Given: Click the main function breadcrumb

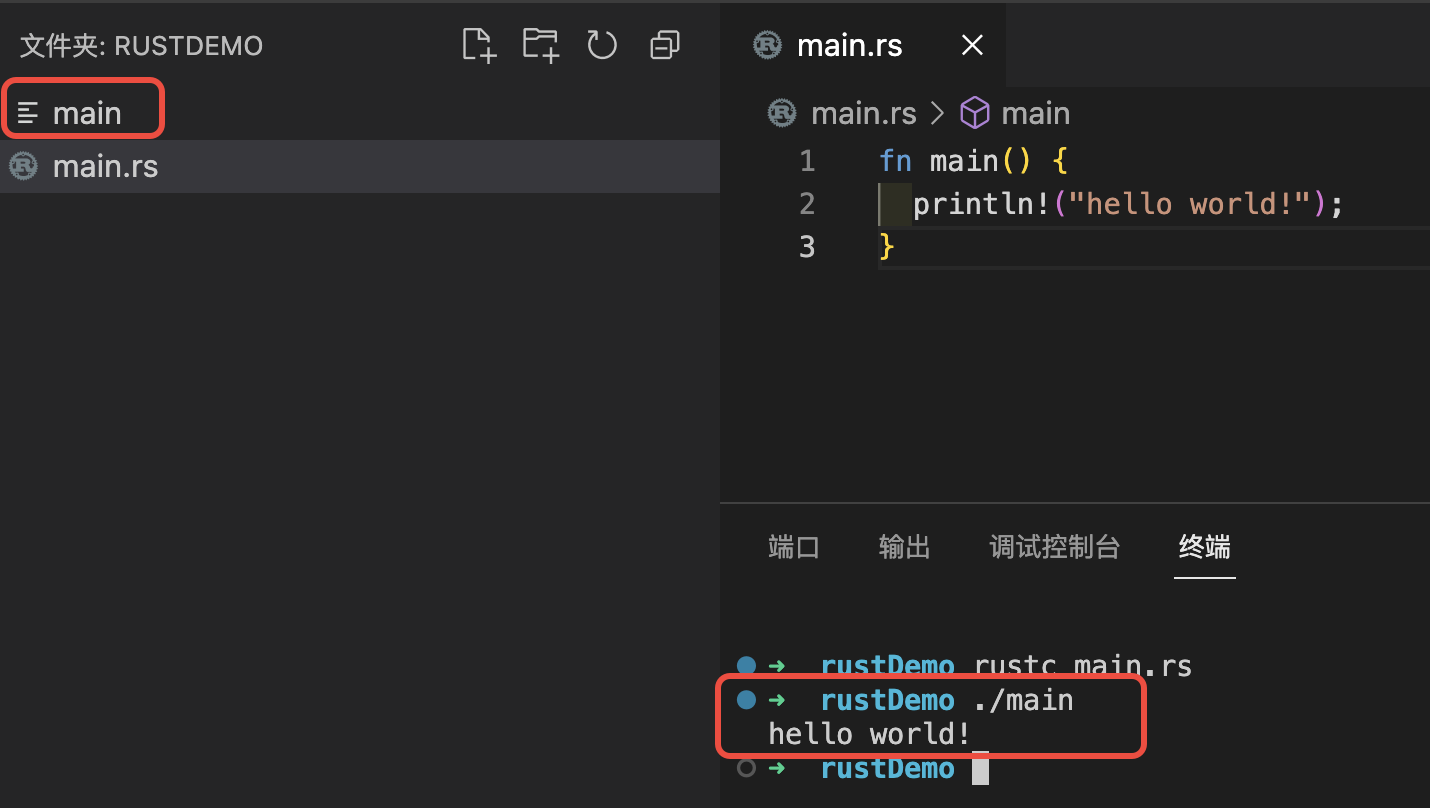Looking at the screenshot, I should coord(1035,113).
